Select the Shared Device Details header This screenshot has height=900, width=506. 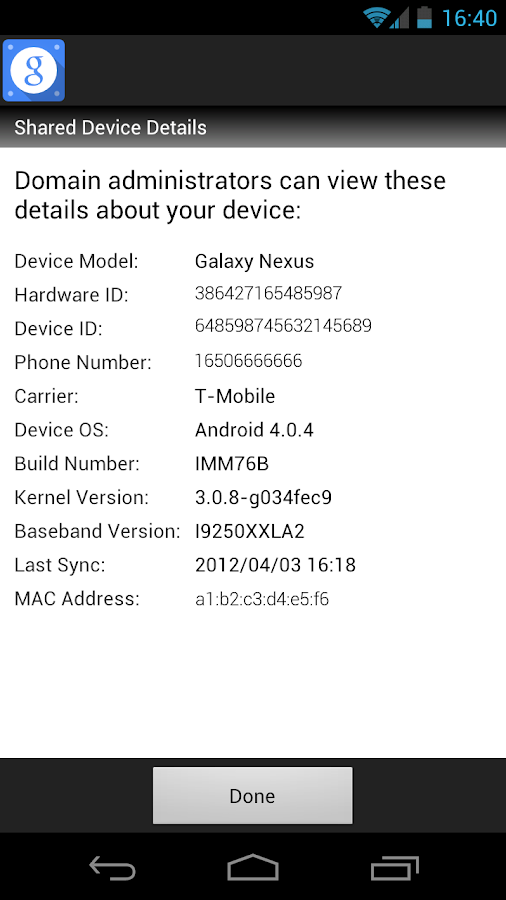point(110,127)
